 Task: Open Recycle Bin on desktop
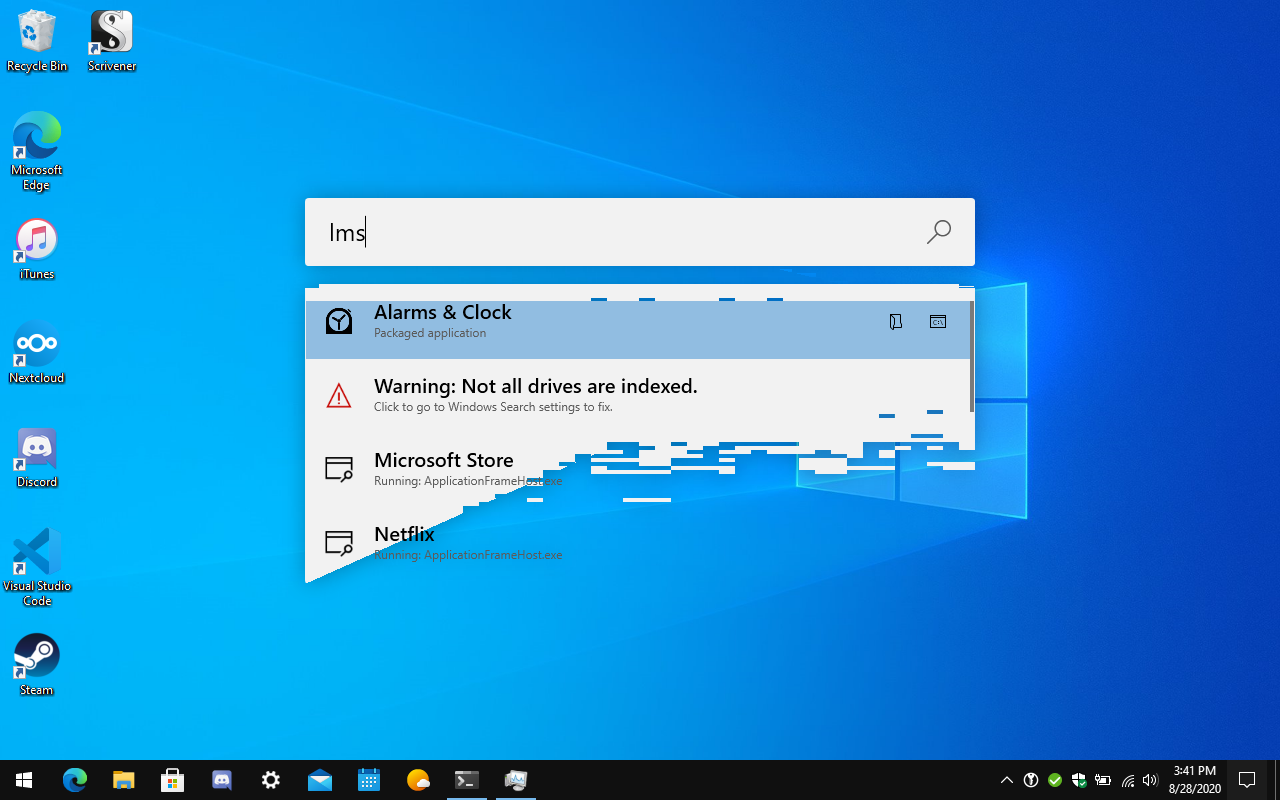37,42
